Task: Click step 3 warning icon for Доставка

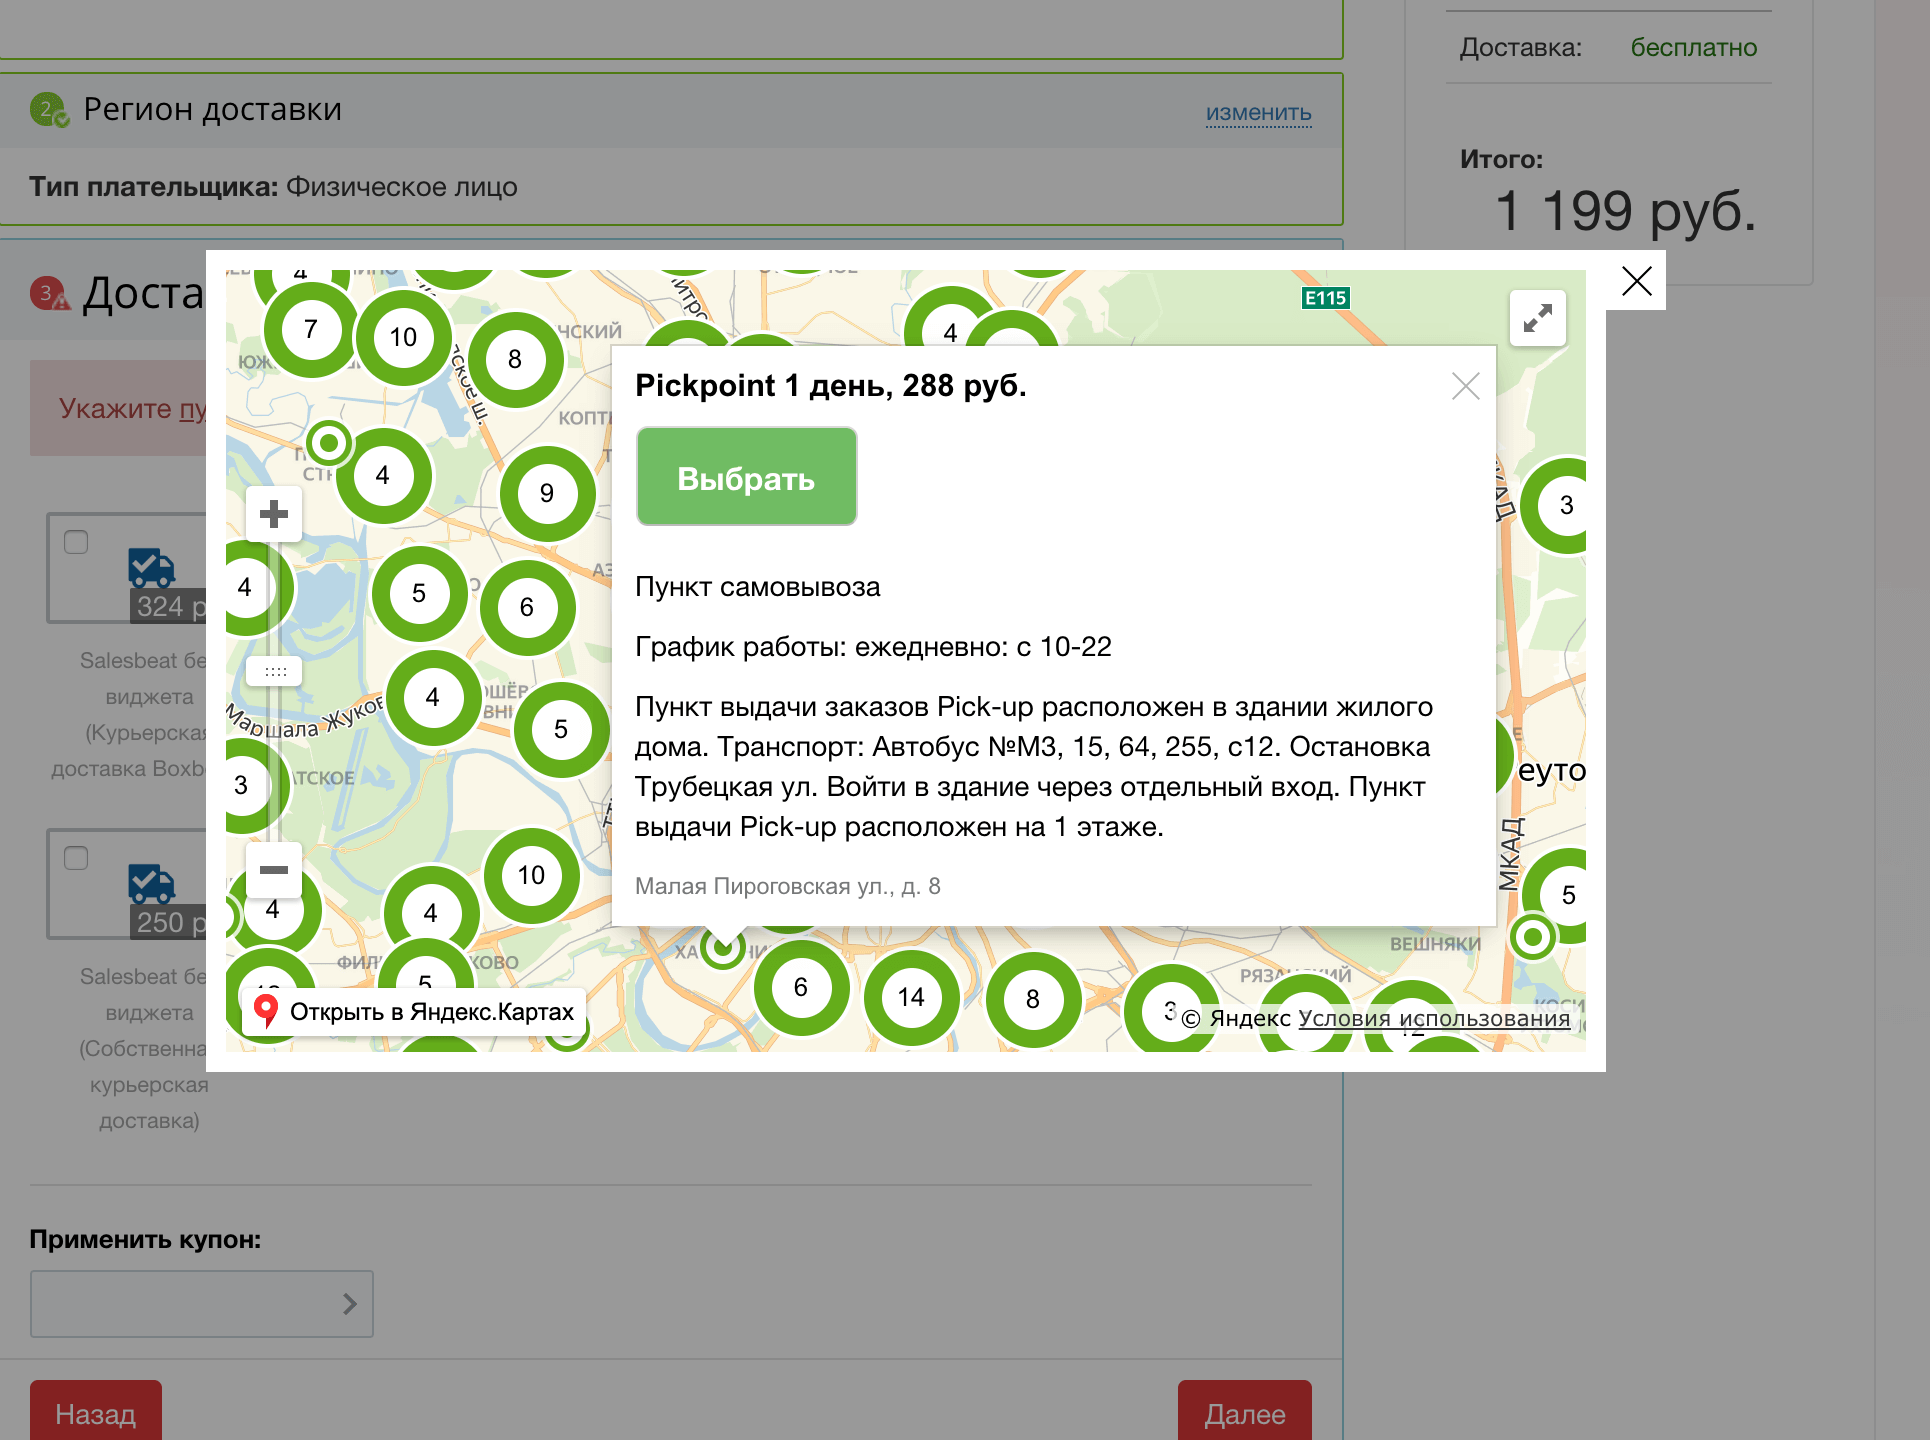Action: pyautogui.click(x=50, y=293)
